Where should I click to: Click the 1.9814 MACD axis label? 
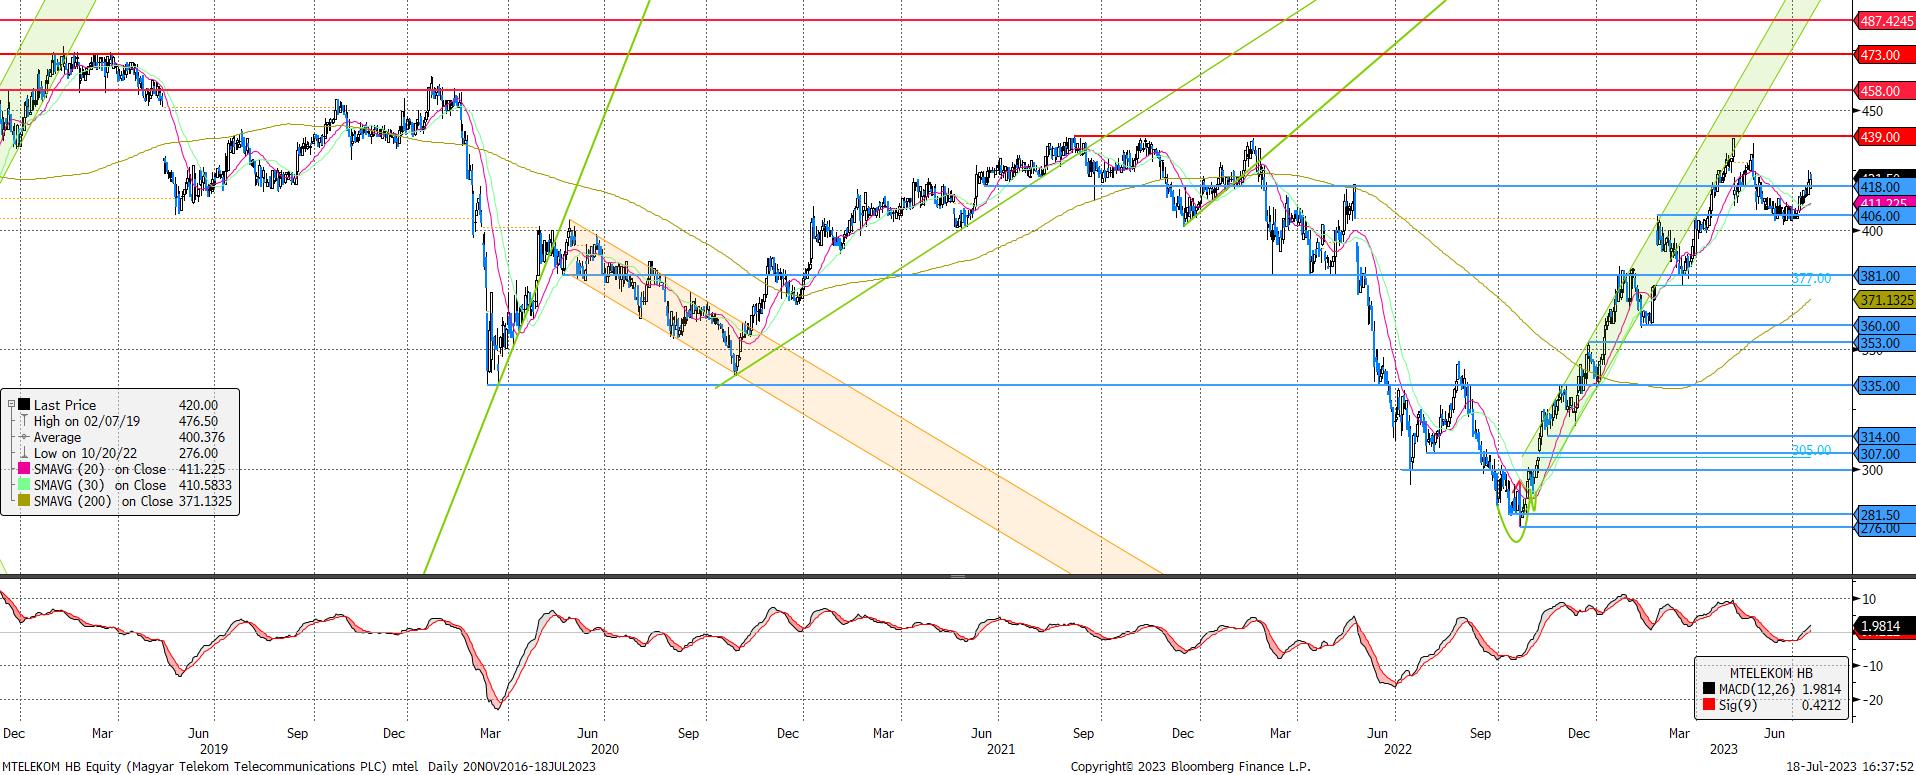tap(1884, 627)
